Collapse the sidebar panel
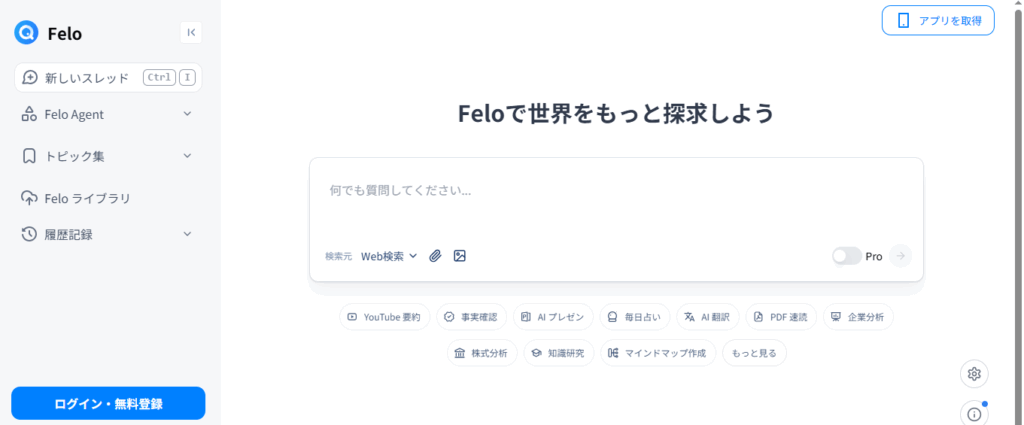 pos(191,33)
